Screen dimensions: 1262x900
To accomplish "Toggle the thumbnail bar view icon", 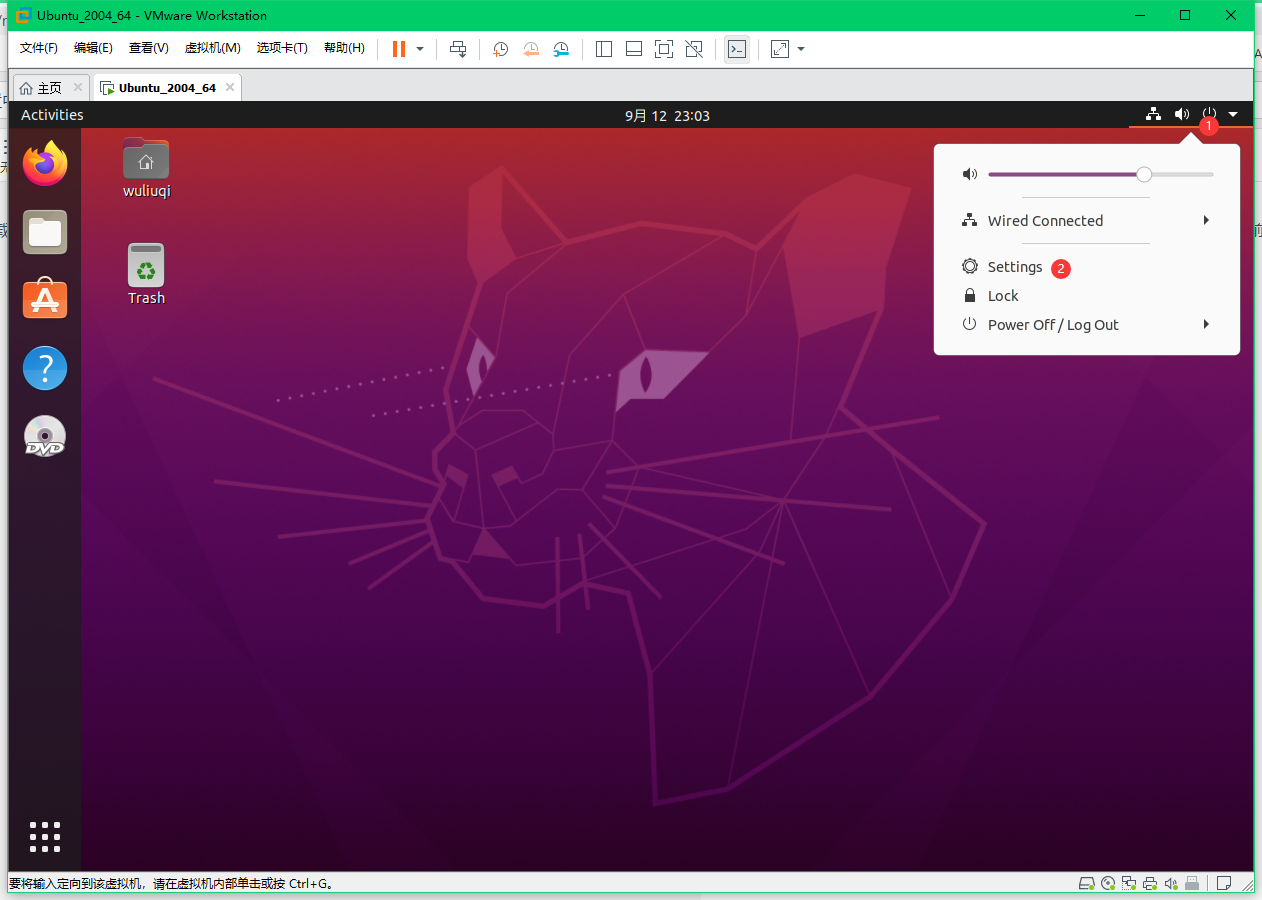I will 633,49.
